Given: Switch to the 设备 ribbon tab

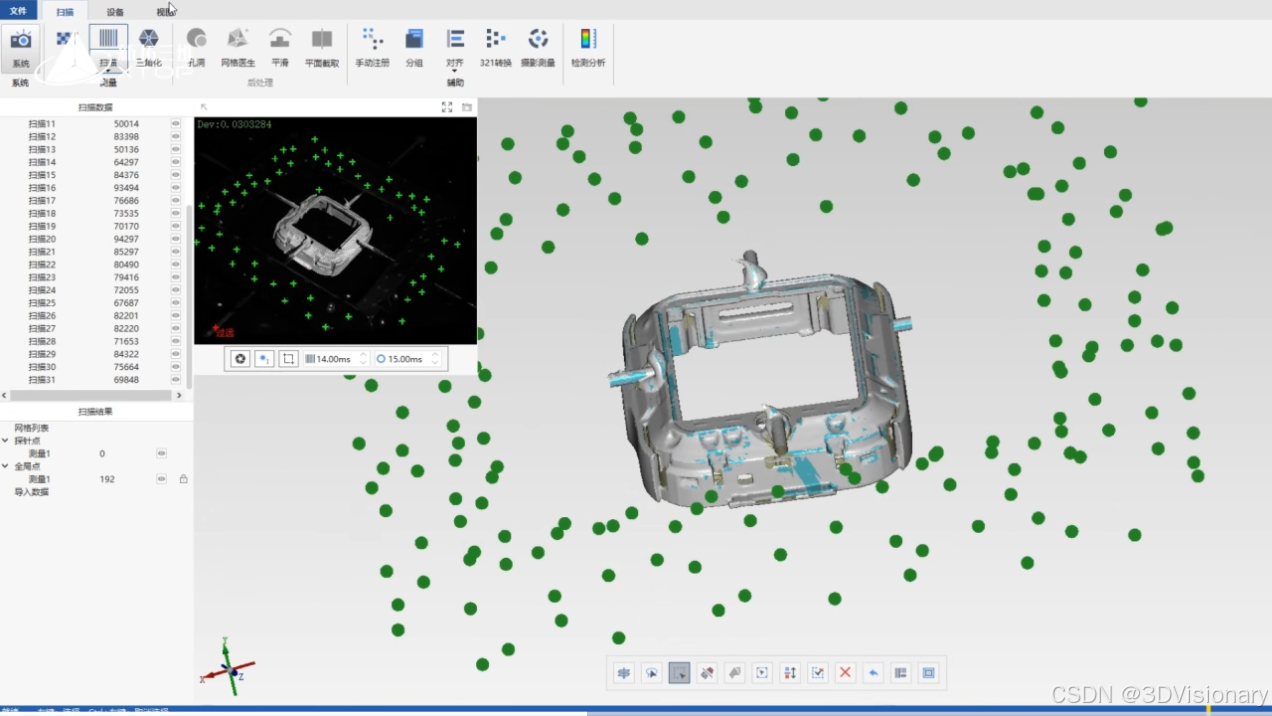Looking at the screenshot, I should click(115, 12).
